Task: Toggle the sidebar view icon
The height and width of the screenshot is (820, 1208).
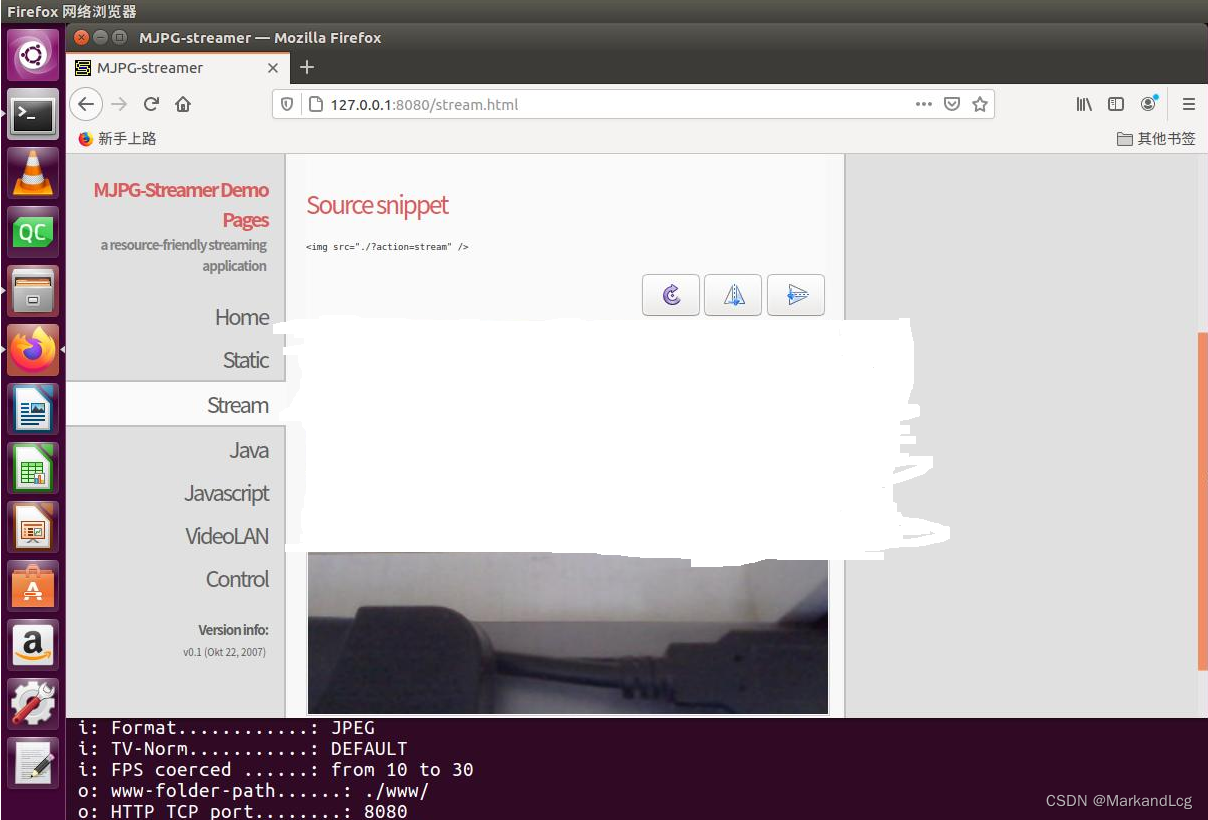Action: click(x=1116, y=104)
